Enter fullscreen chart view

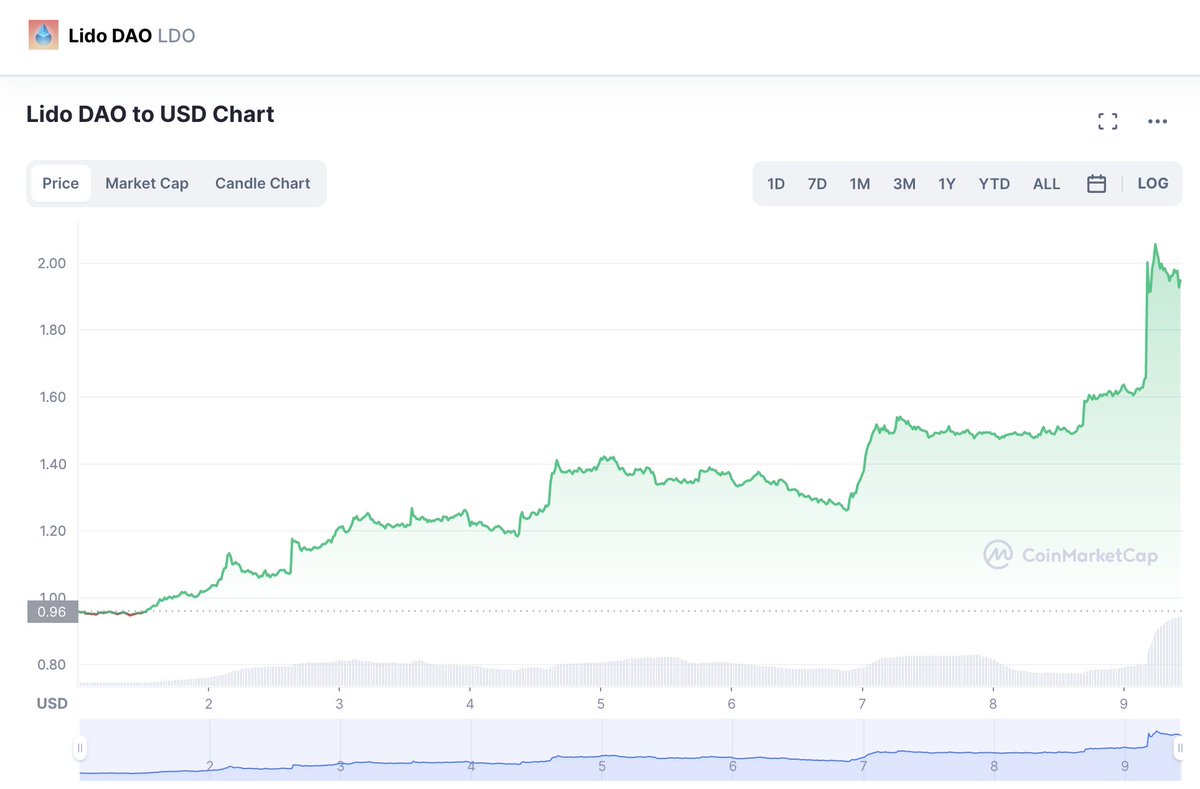[x=1107, y=122]
